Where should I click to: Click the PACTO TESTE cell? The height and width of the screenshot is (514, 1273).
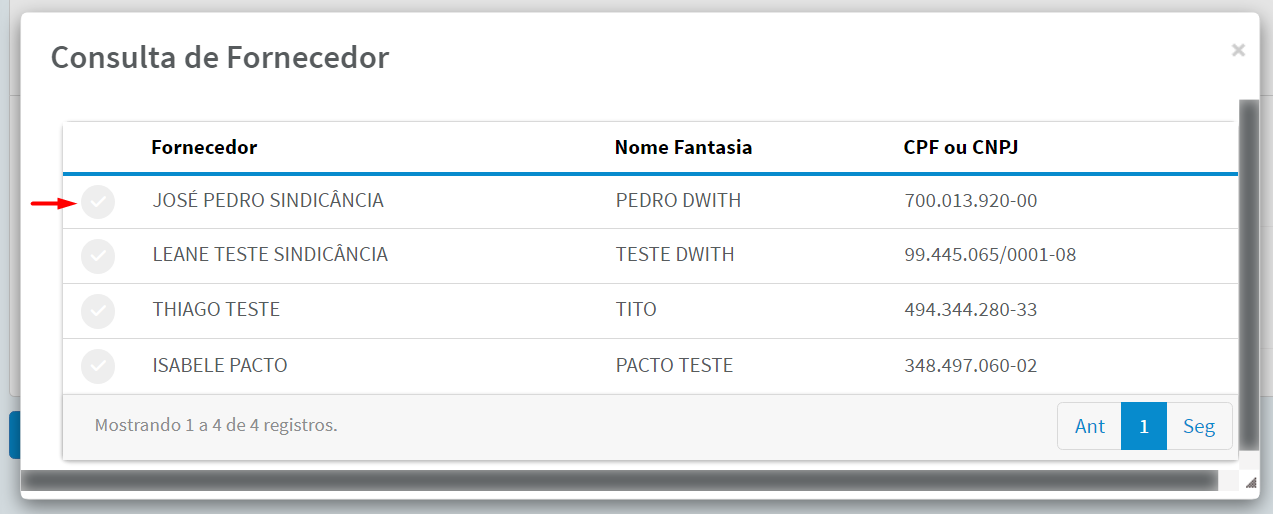[x=674, y=365]
